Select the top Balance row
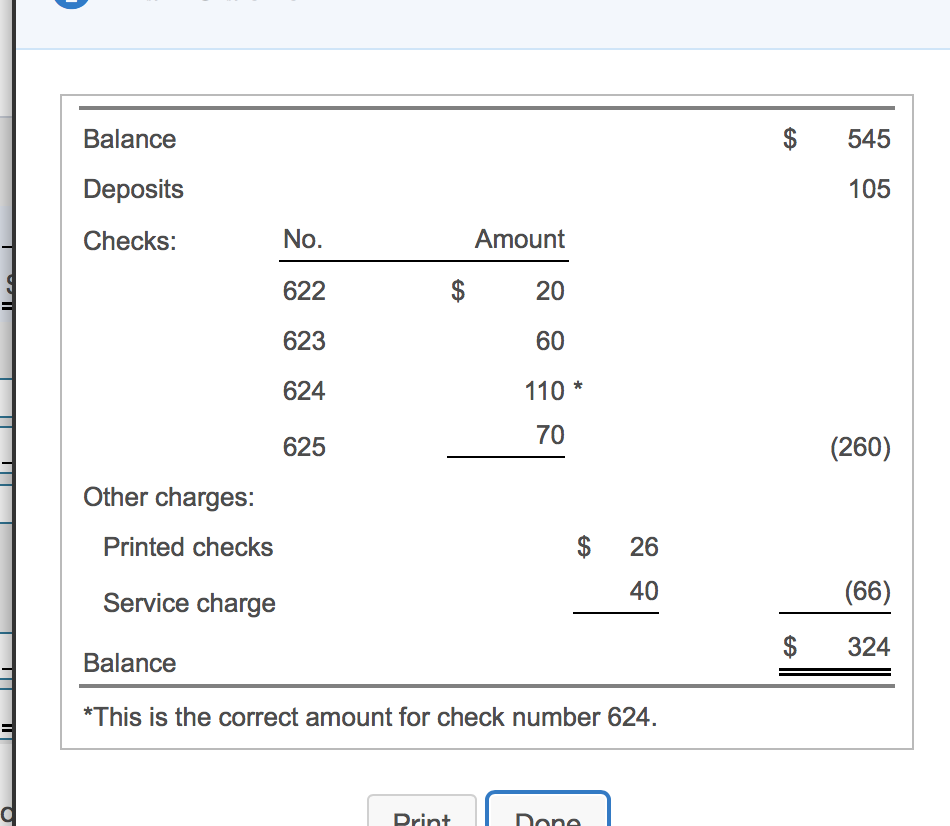 (129, 140)
